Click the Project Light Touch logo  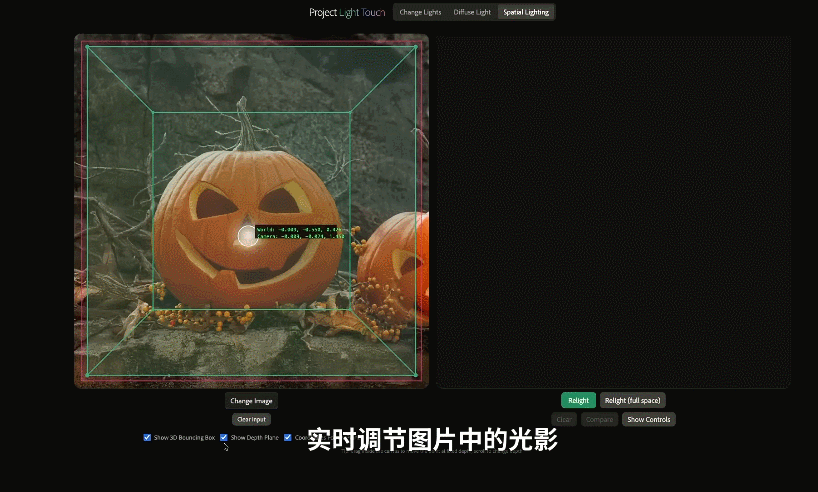[x=347, y=12]
